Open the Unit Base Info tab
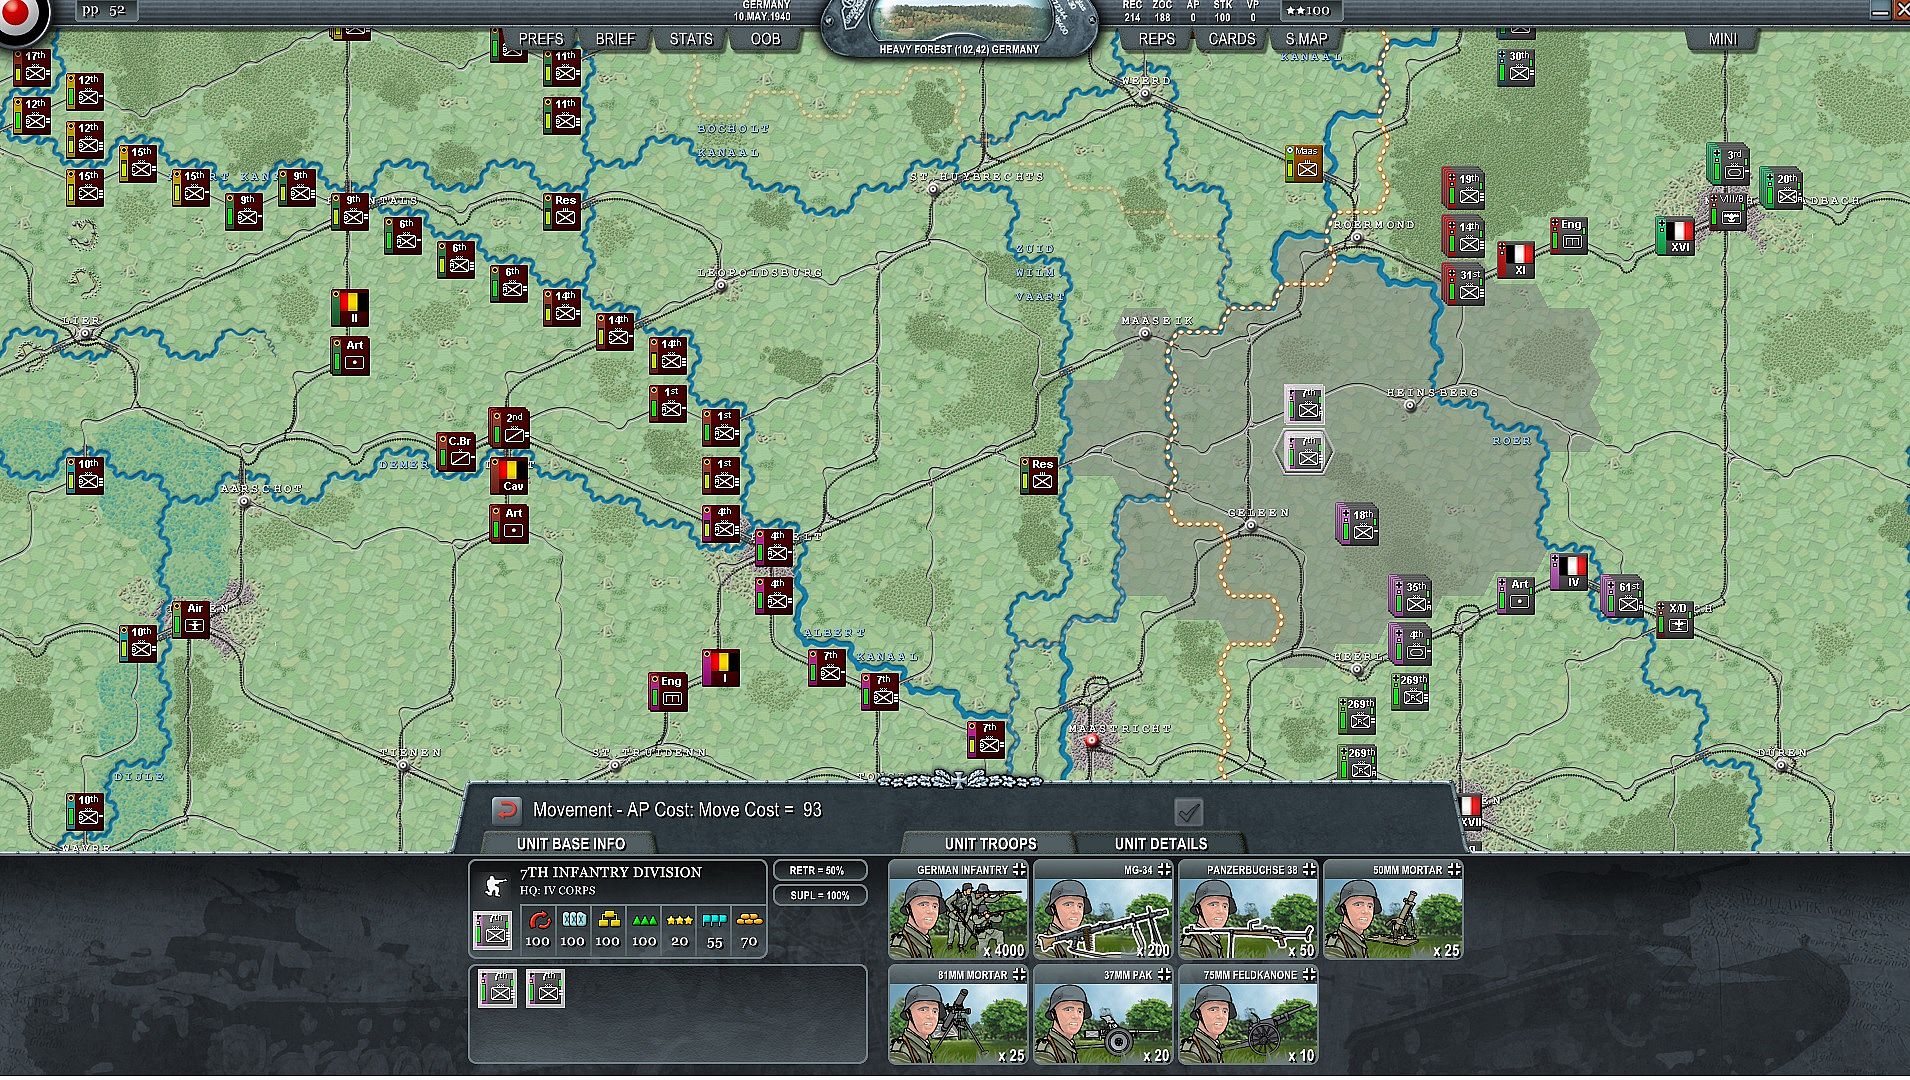 (571, 844)
